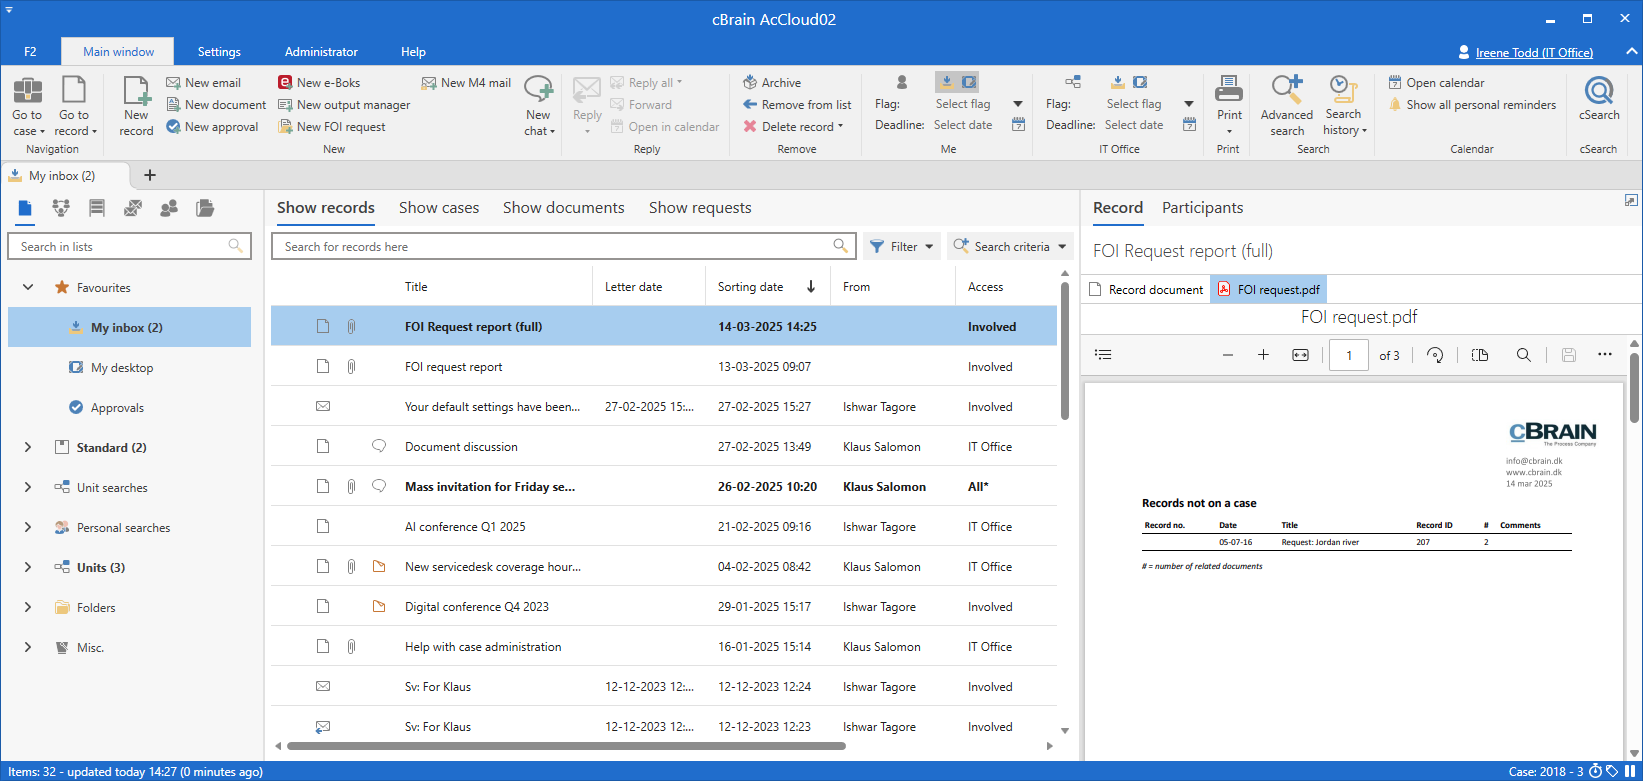Click the Ireene Todd user link
The width and height of the screenshot is (1643, 781).
(1533, 53)
